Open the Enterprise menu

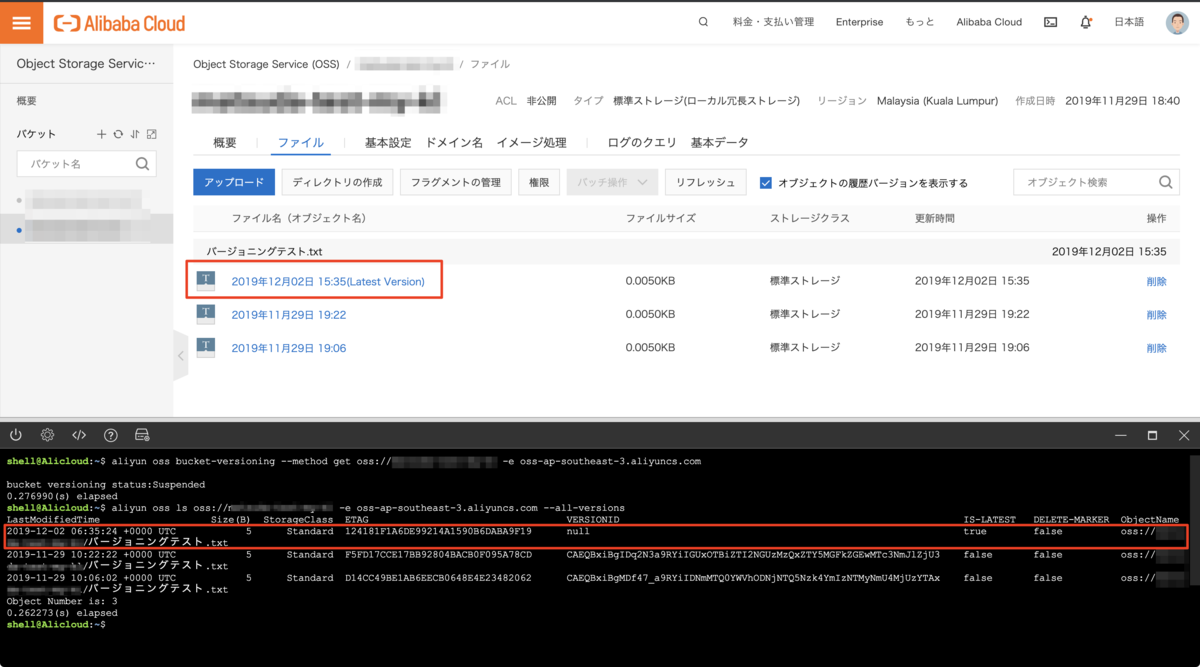click(x=859, y=22)
